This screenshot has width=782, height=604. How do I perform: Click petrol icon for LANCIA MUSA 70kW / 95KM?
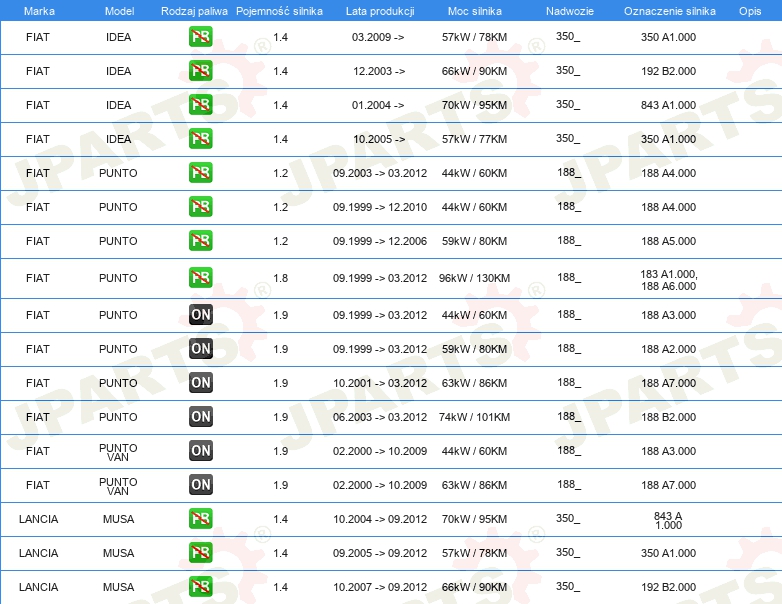[x=200, y=518]
